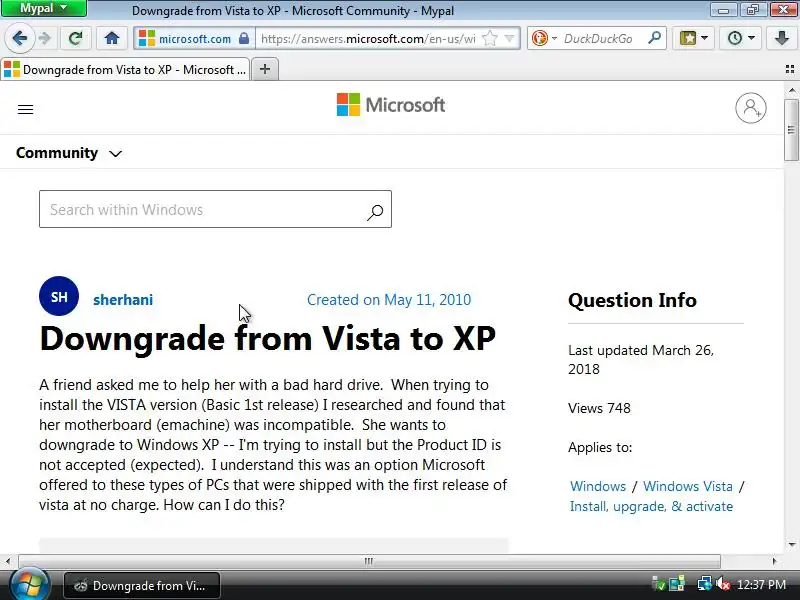Bookmark this page with the star
The height and width of the screenshot is (600, 800).
pos(490,38)
